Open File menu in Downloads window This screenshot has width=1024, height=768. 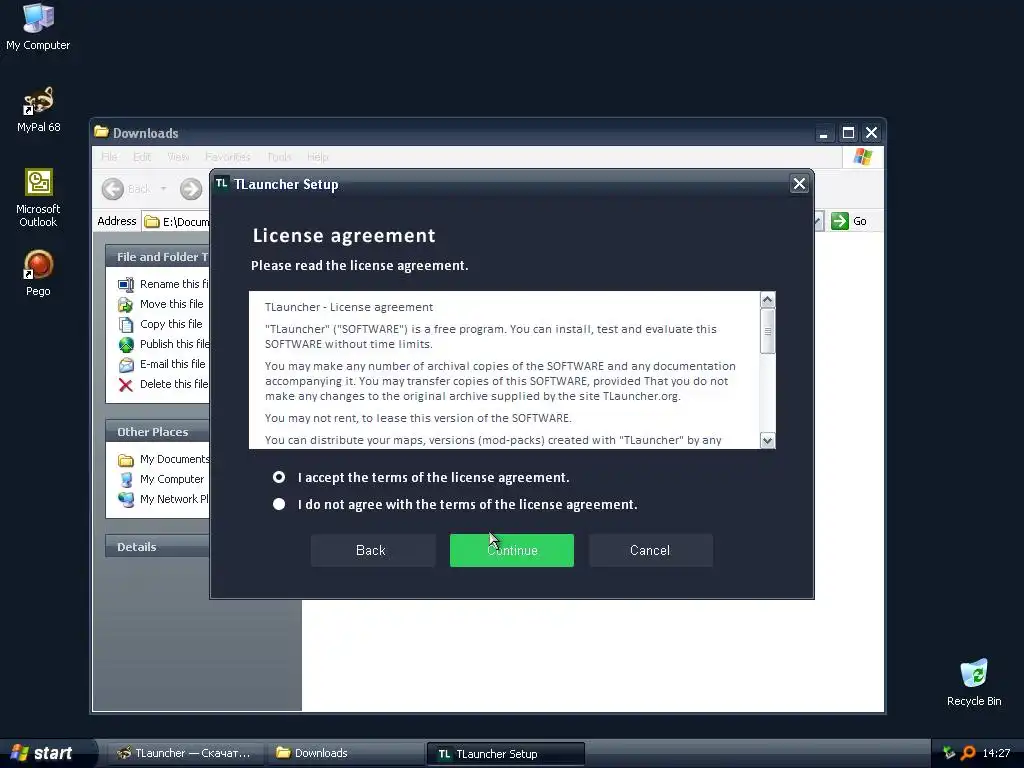[109, 157]
